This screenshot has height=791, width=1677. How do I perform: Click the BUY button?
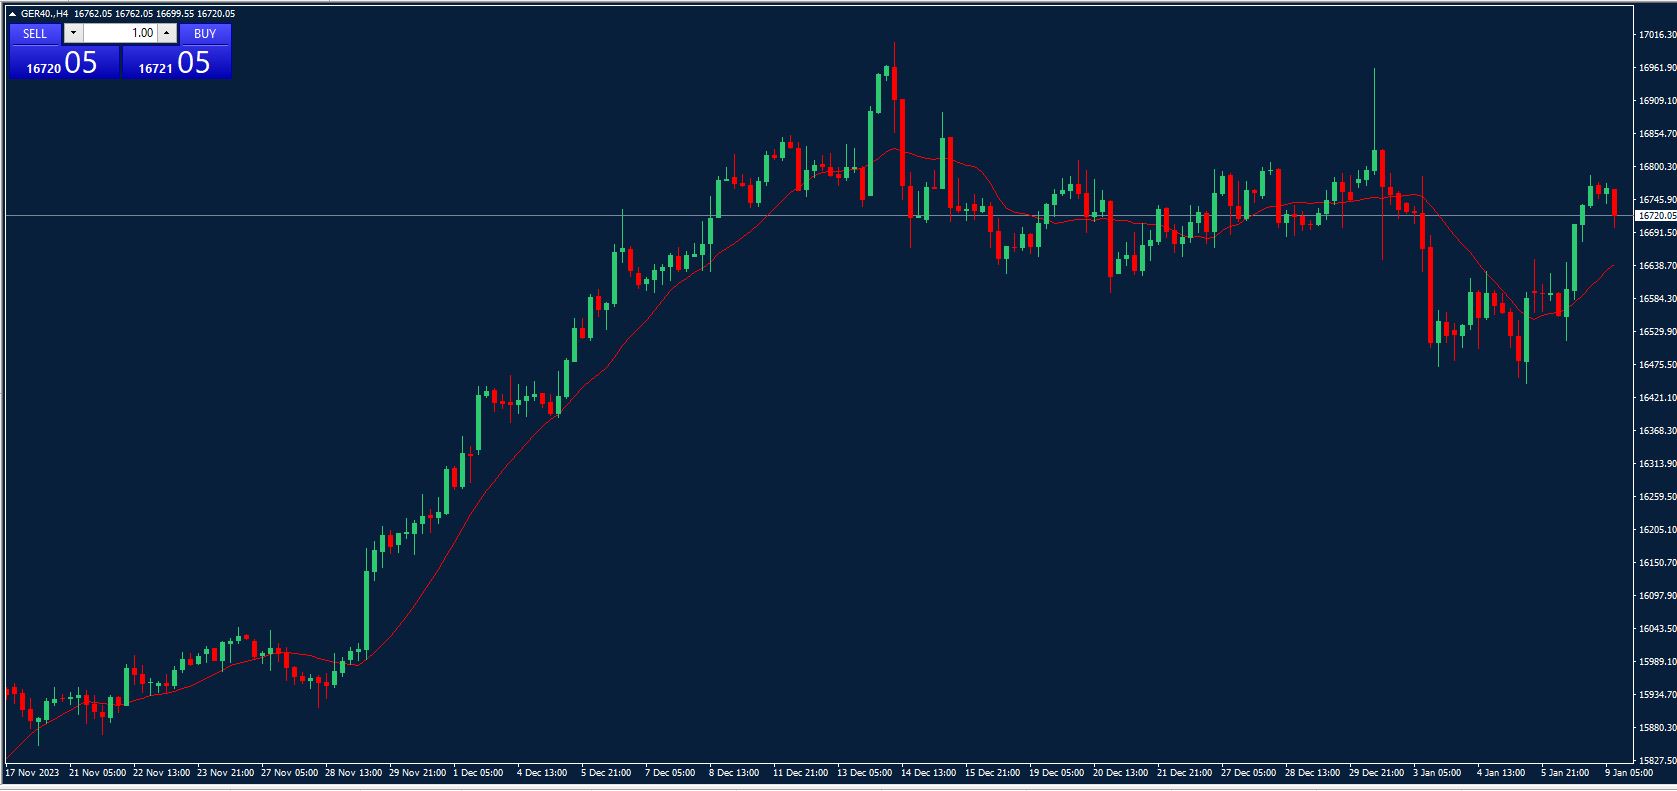tap(205, 33)
